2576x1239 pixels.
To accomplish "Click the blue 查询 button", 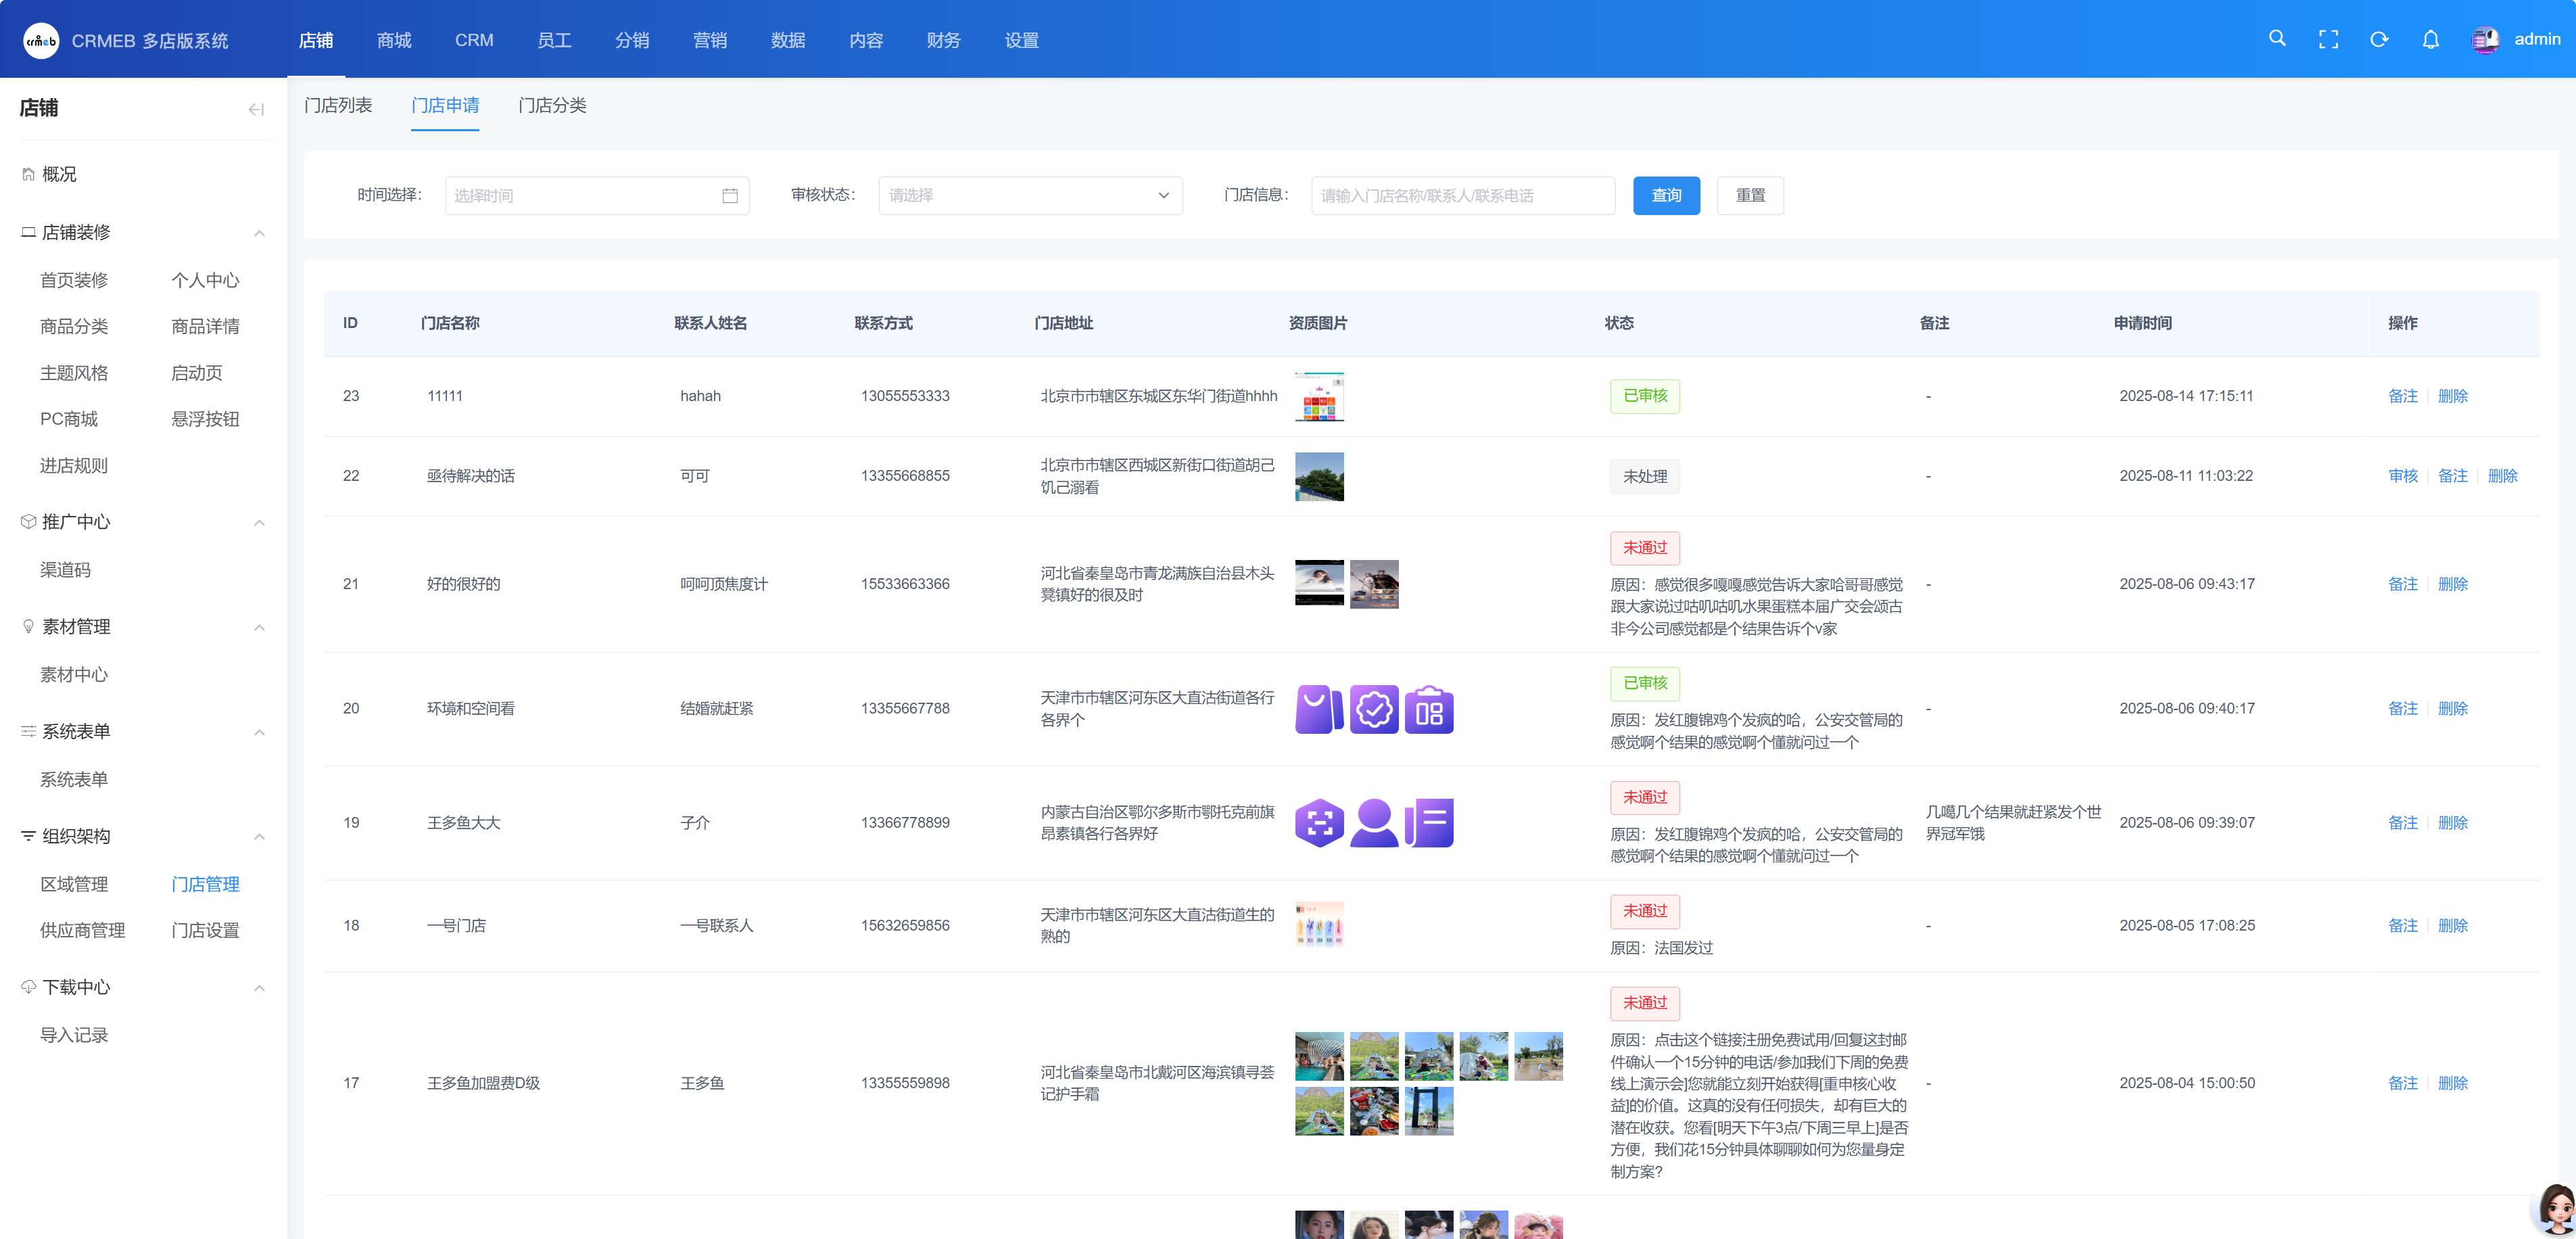I will pos(1666,196).
